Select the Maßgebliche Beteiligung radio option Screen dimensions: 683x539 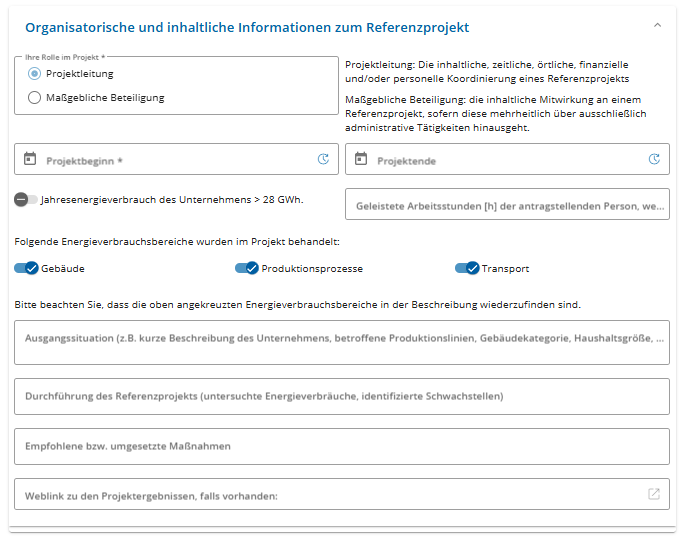pyautogui.click(x=34, y=98)
